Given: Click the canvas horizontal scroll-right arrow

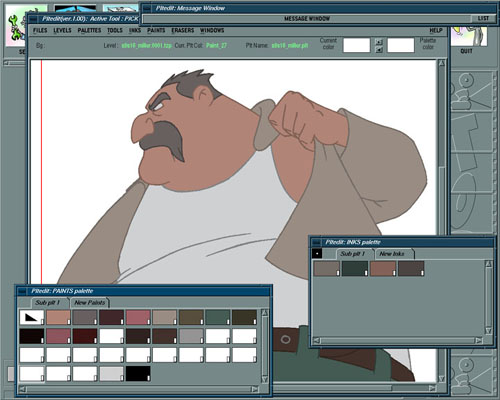Looking at the screenshot, I should [x=432, y=388].
